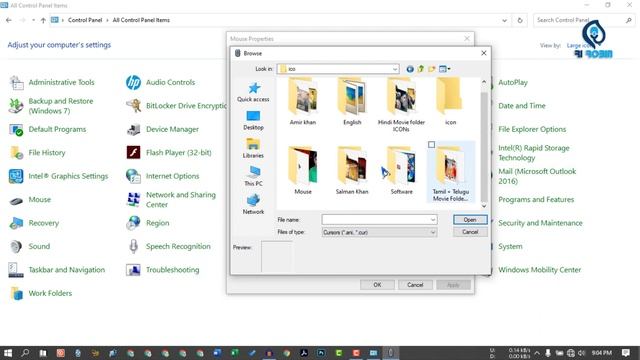Image resolution: width=640 pixels, height=360 pixels.
Task: Open the notification center icon in tray
Action: [x=626, y=353]
